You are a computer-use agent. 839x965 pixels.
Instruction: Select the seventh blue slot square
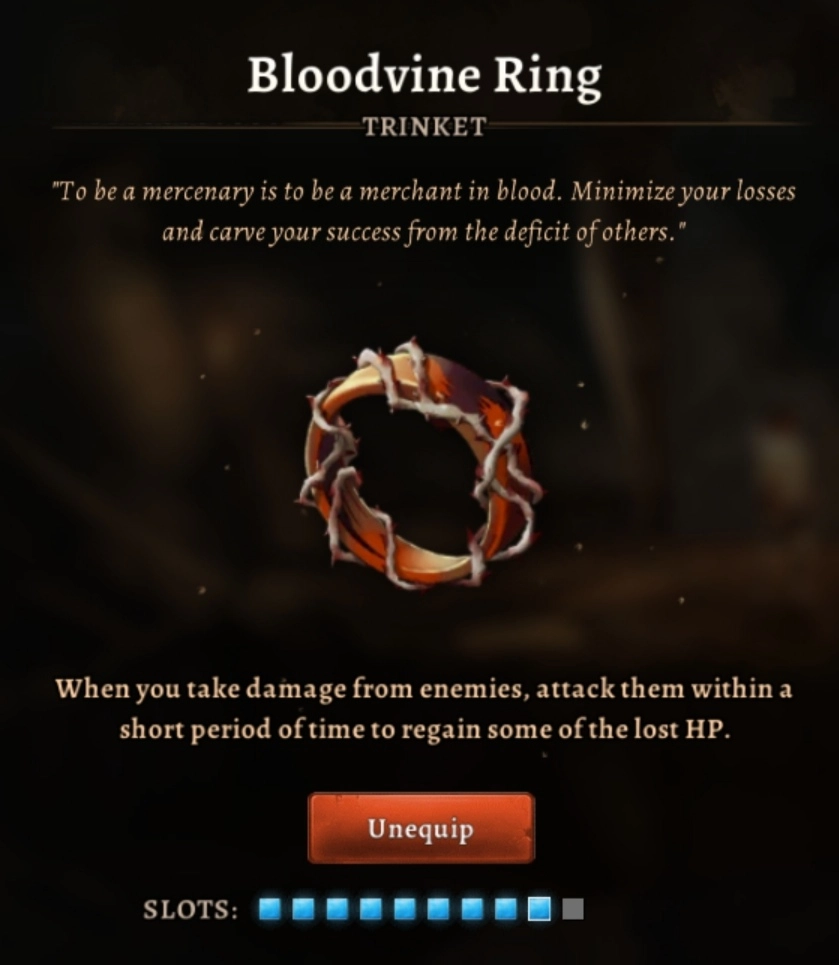tap(472, 908)
